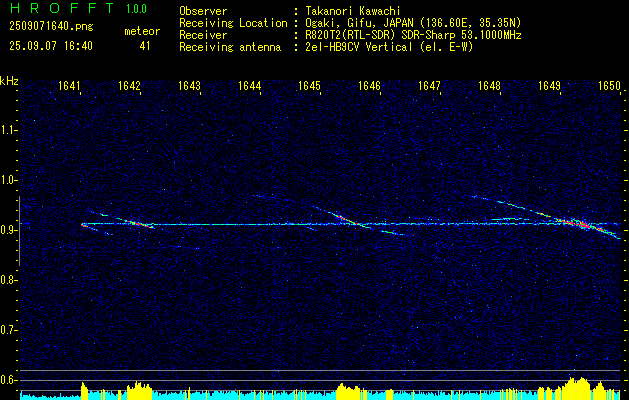Click the filename 2509071640.png

point(51,27)
